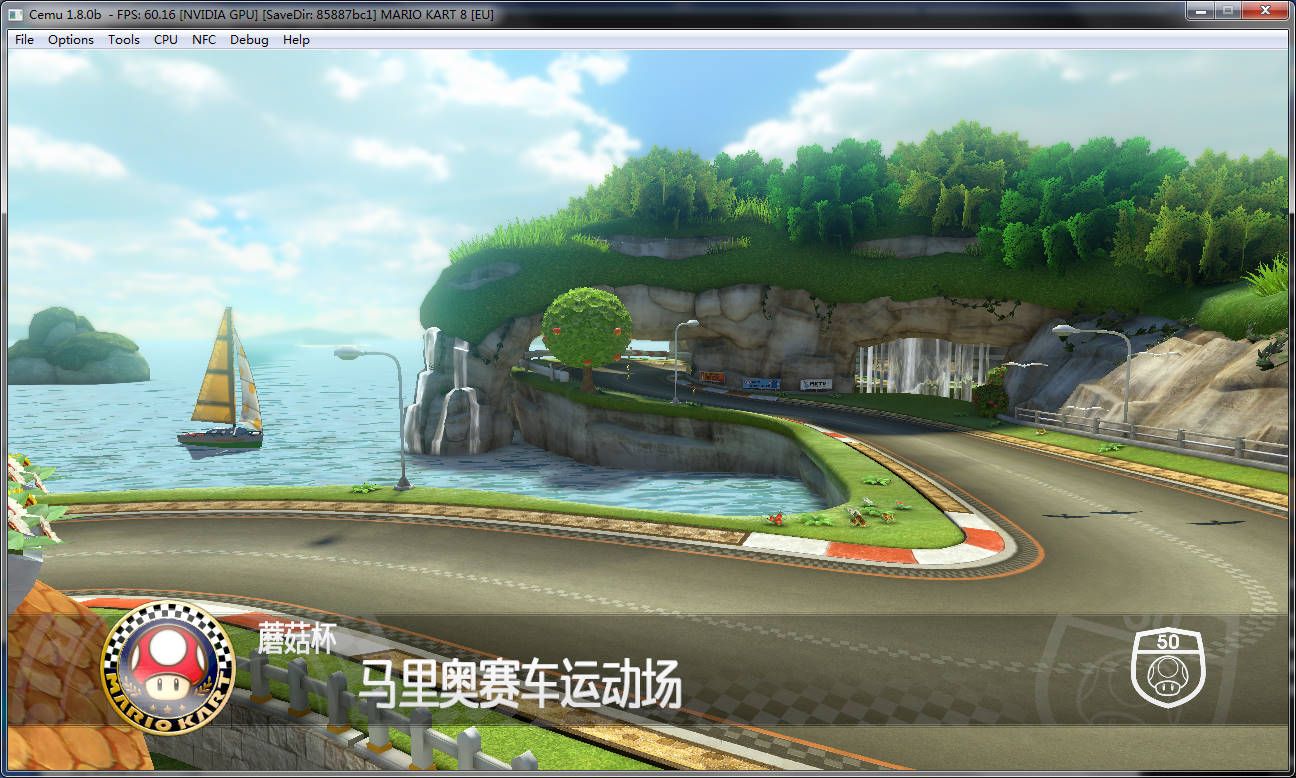Close the Cemu emulator window

tap(1264, 10)
